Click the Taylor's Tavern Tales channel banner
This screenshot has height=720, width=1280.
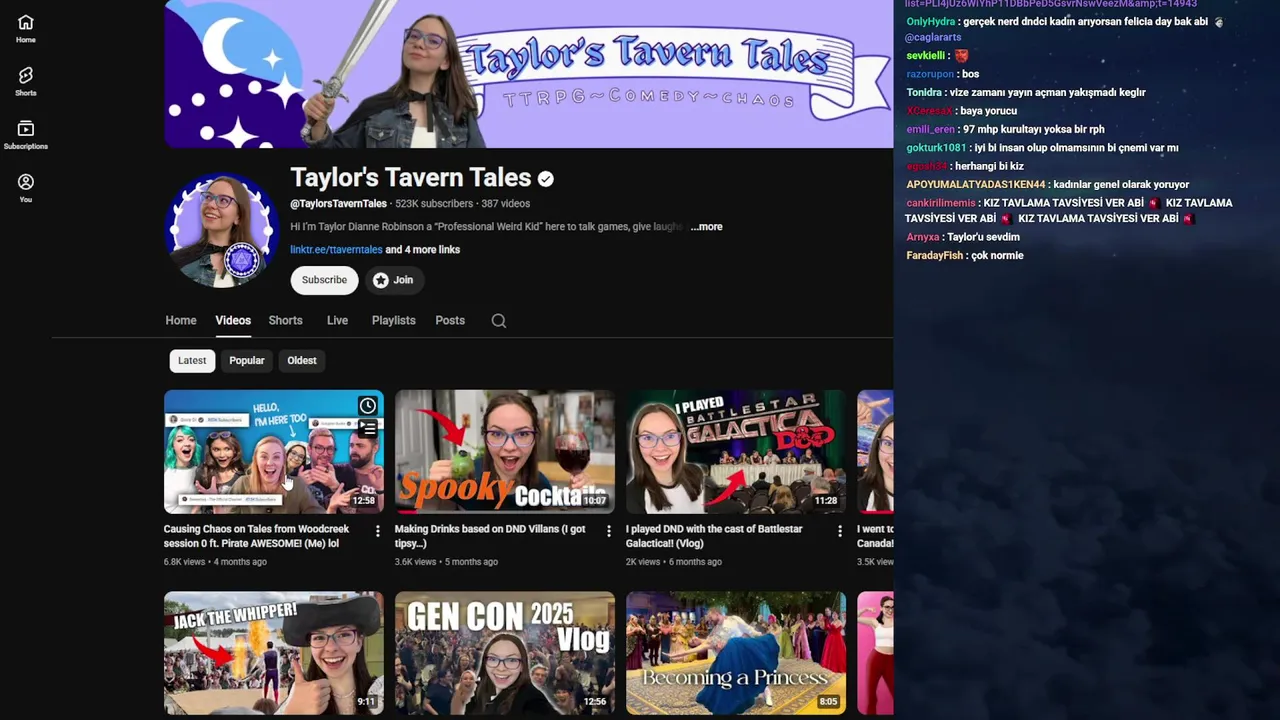528,74
